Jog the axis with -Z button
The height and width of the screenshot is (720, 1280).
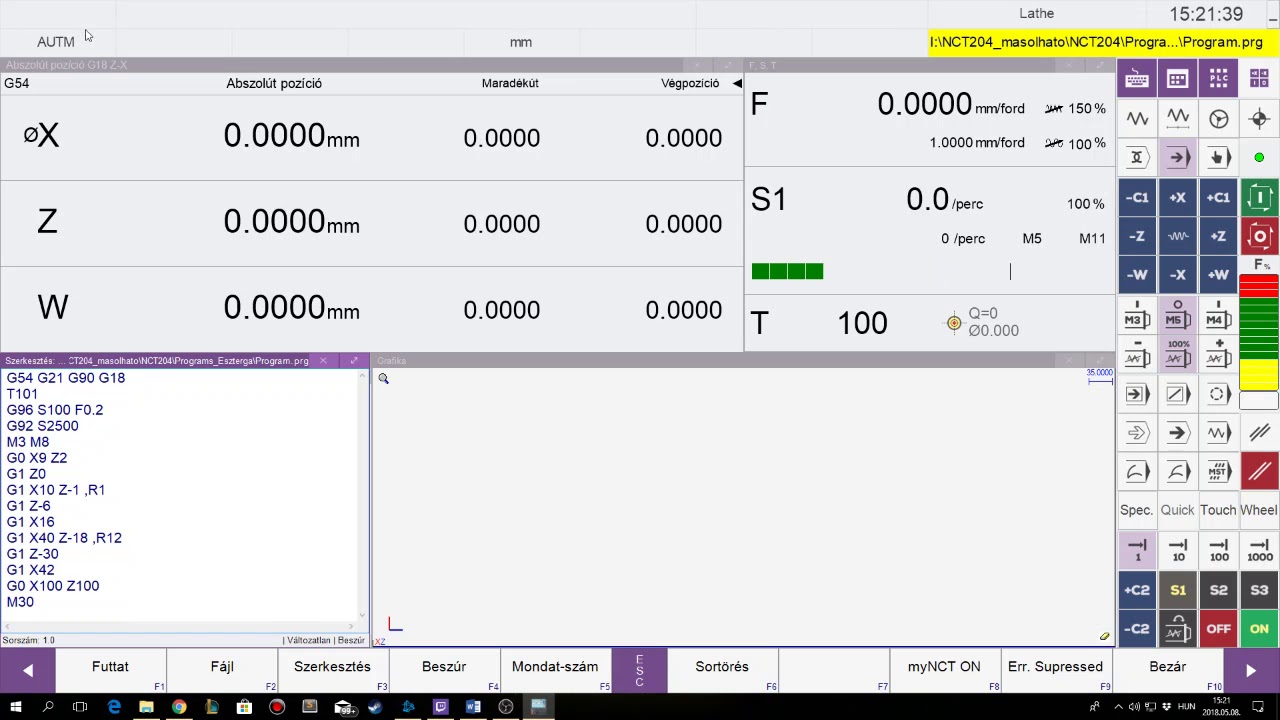coord(1137,236)
